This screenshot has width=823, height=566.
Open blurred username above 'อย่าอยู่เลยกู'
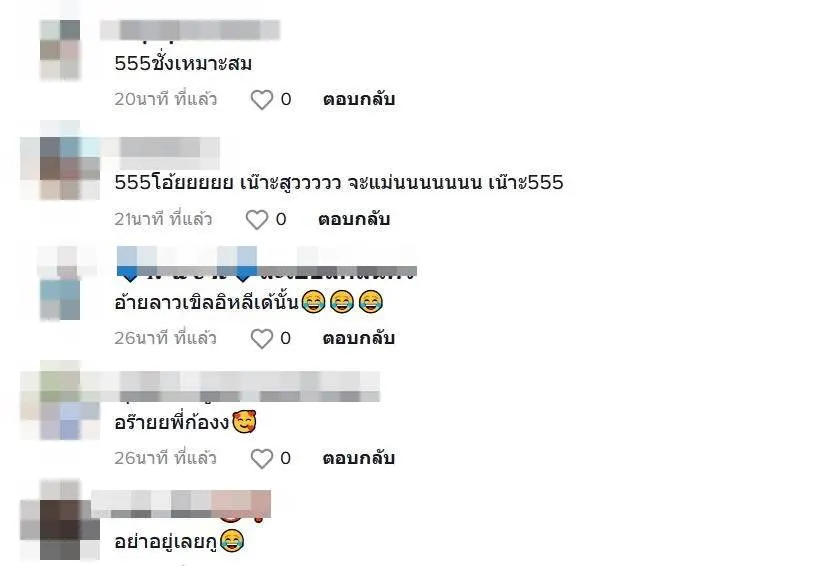point(181,505)
